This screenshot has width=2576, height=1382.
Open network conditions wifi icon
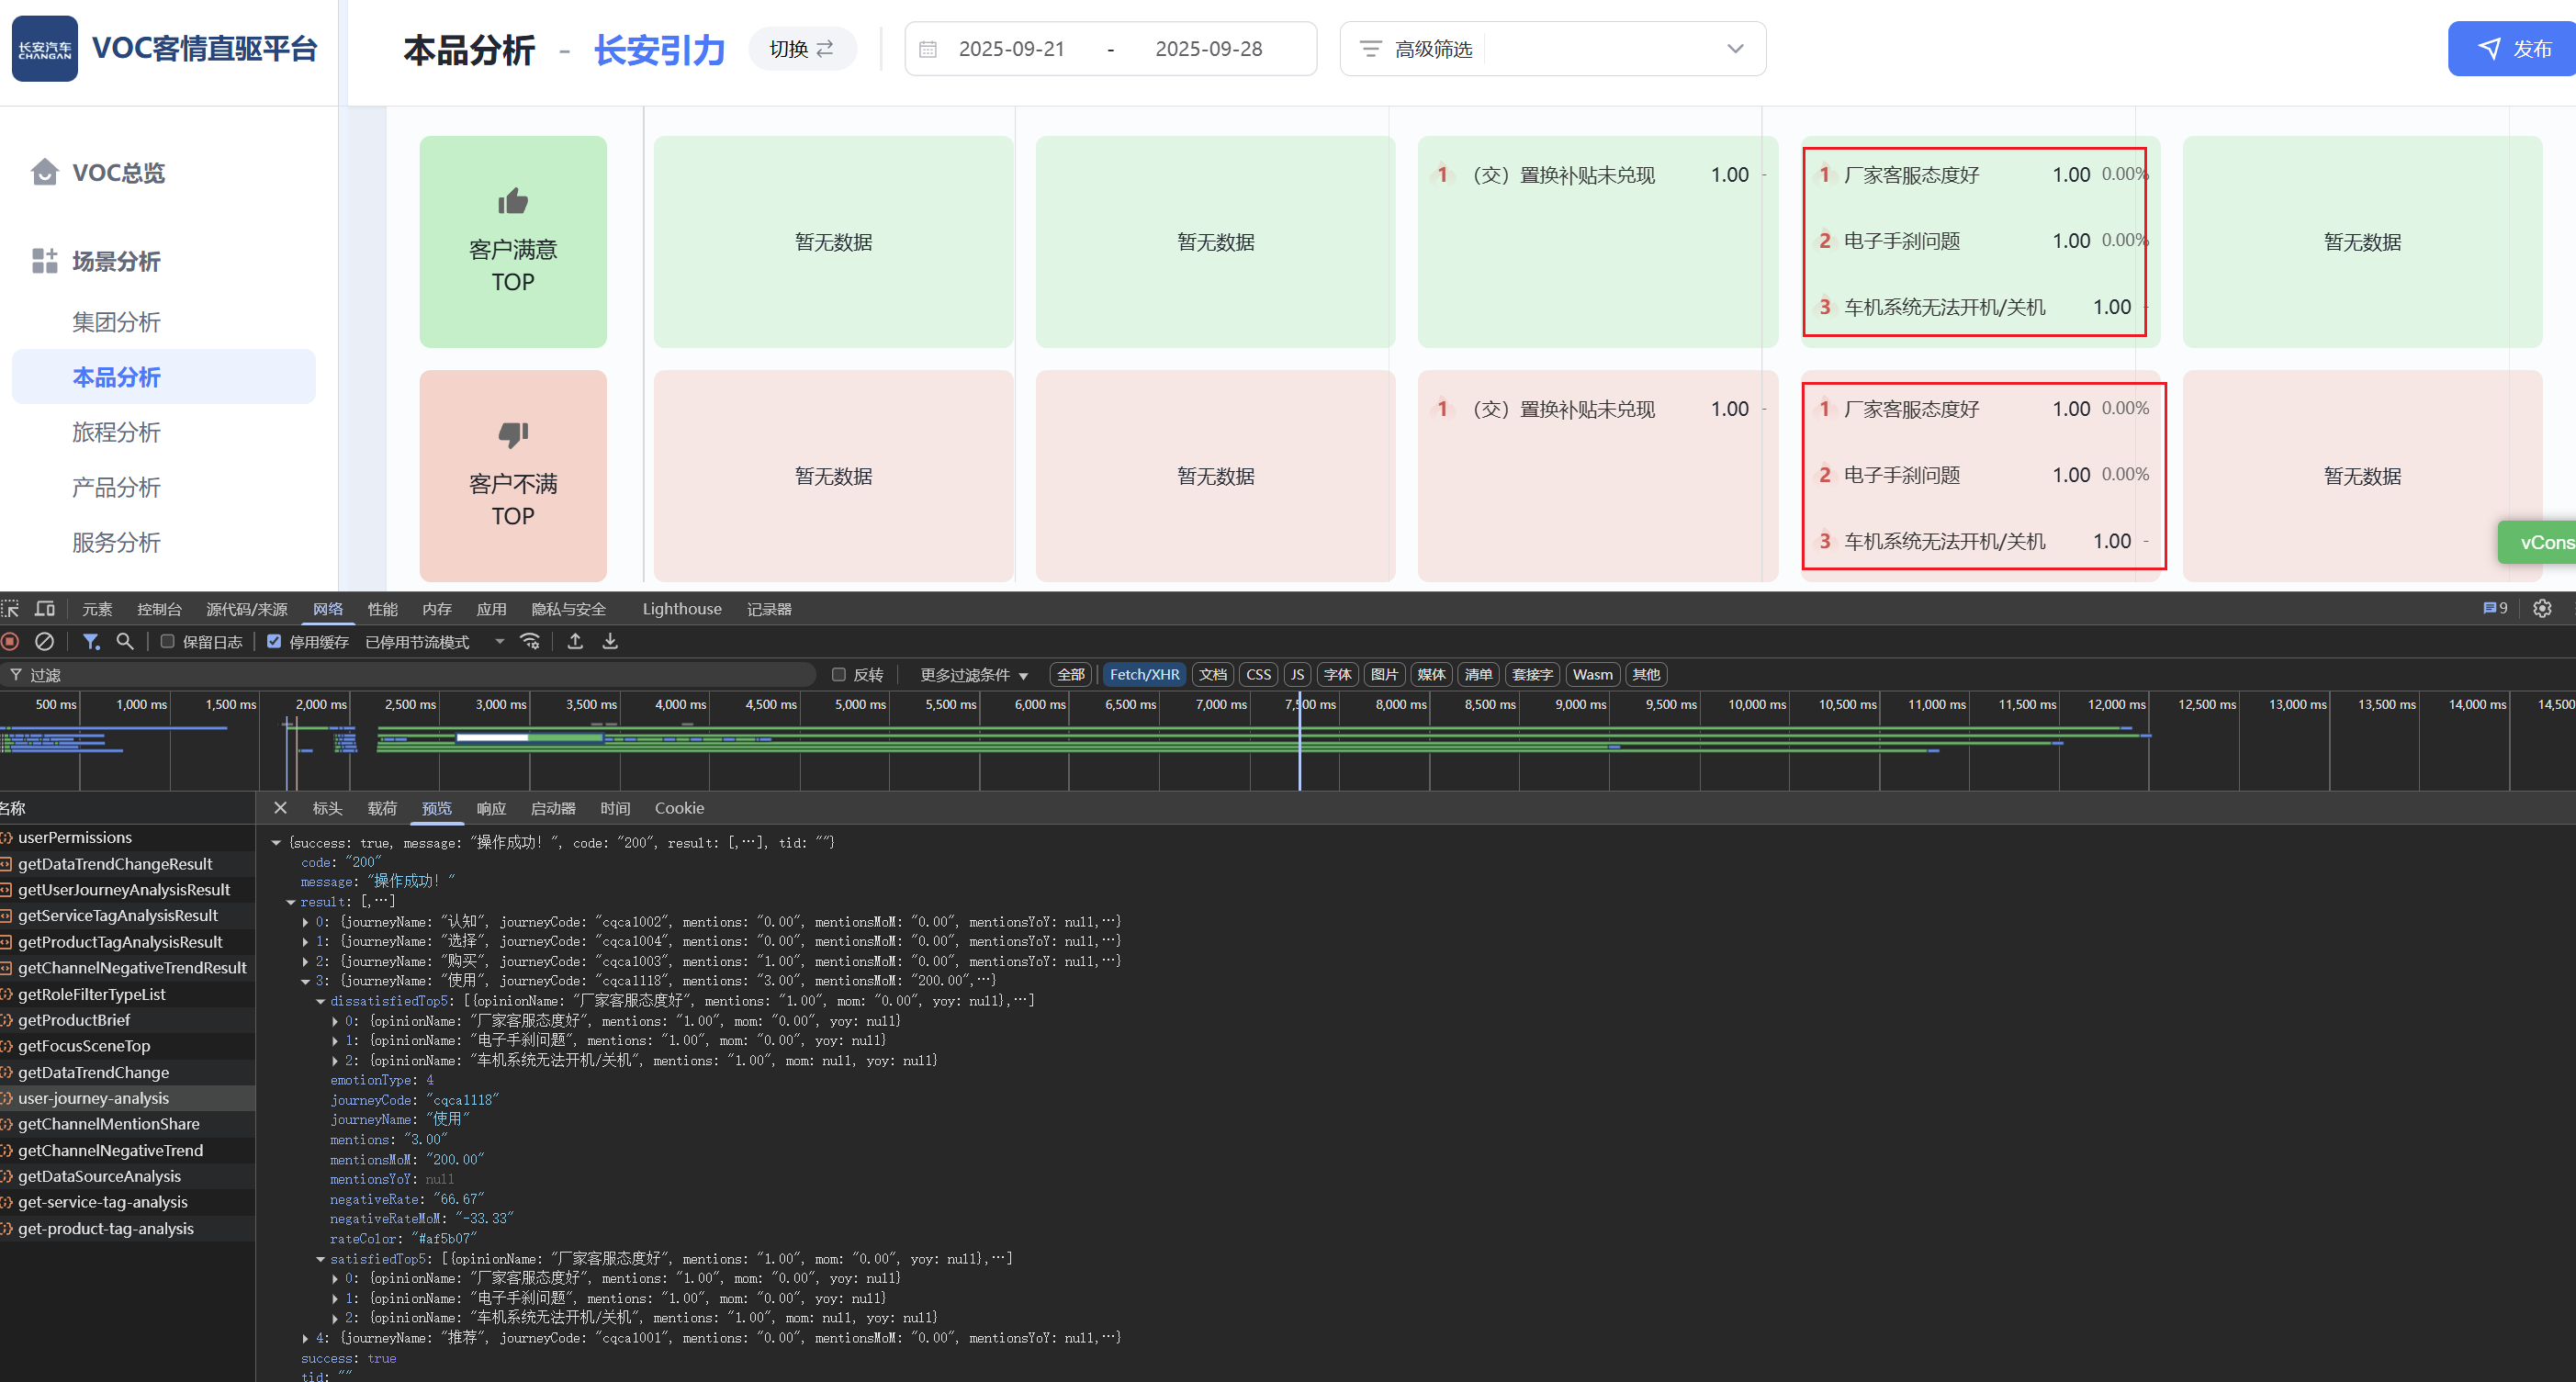[x=531, y=642]
